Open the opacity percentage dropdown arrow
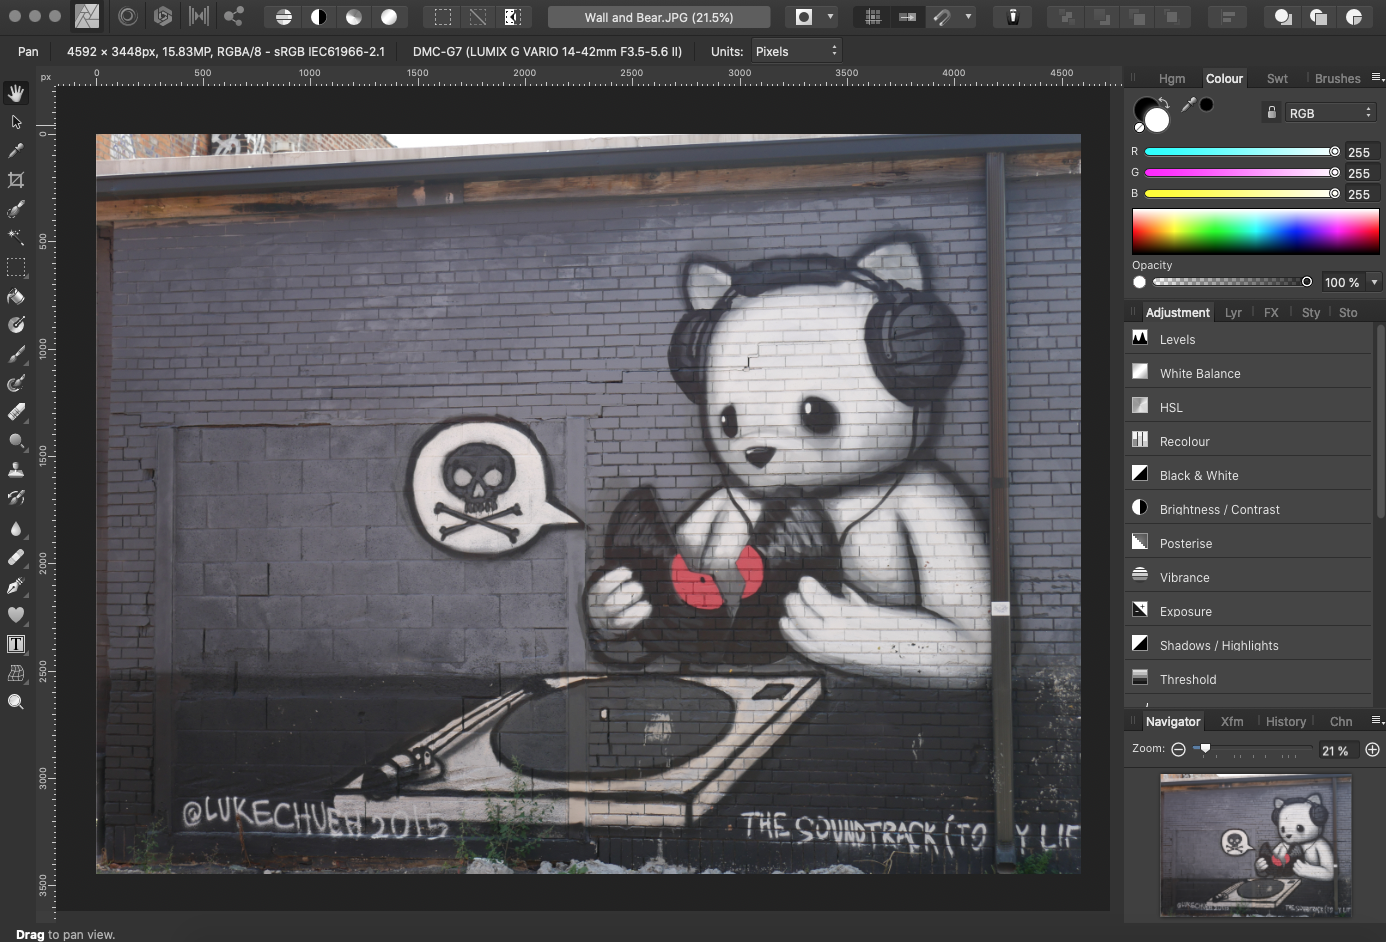This screenshot has height=942, width=1386. (1374, 282)
